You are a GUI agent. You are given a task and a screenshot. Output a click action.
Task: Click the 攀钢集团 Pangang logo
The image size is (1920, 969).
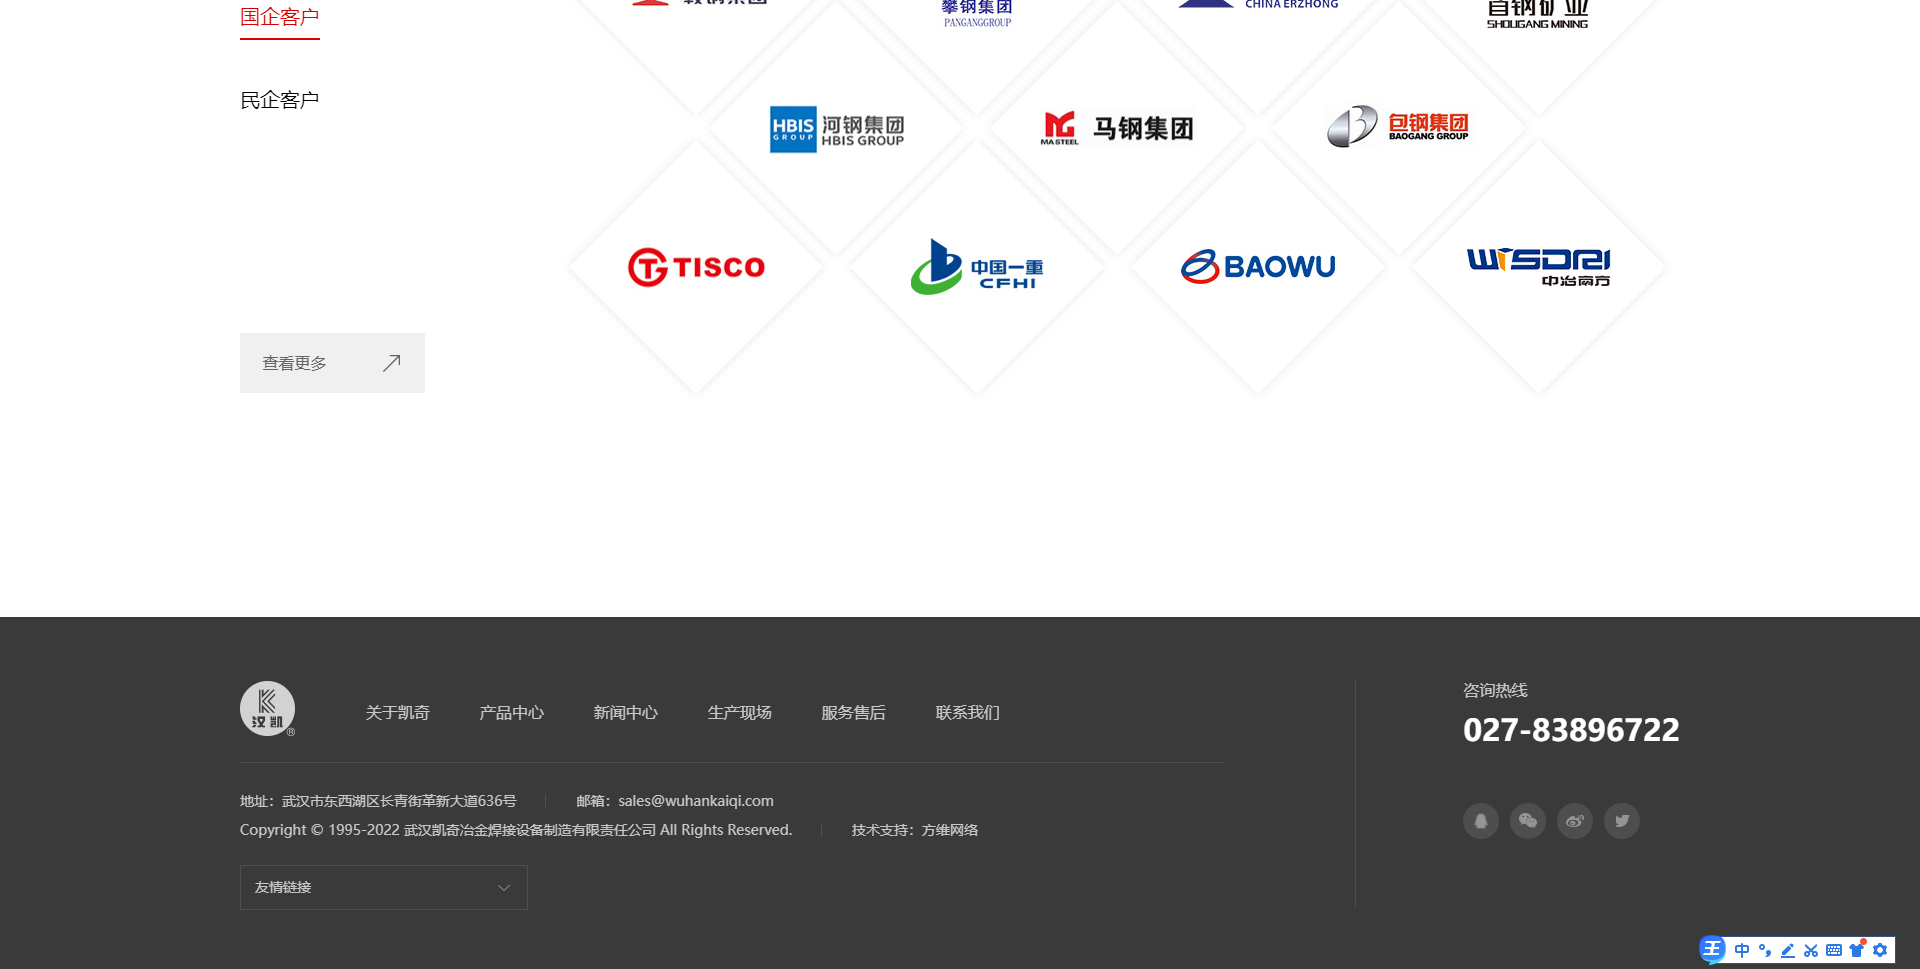tap(977, 13)
